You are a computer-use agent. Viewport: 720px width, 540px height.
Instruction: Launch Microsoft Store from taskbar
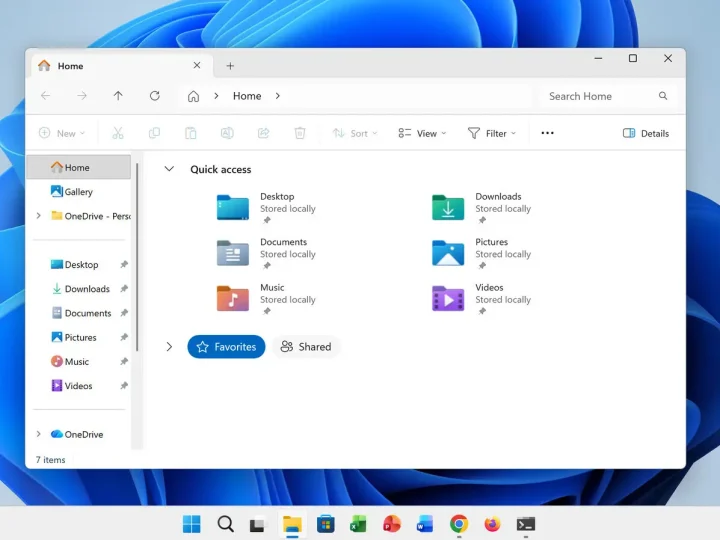click(326, 524)
